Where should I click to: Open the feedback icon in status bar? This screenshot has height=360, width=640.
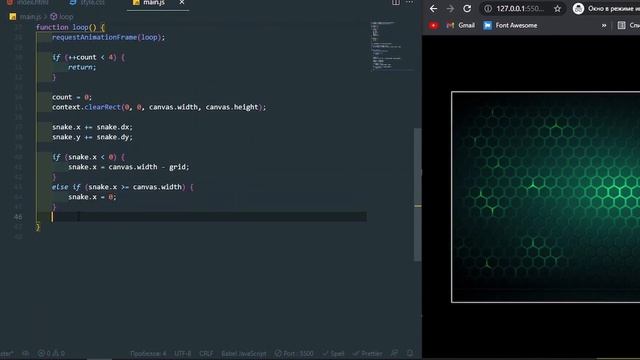pos(394,353)
